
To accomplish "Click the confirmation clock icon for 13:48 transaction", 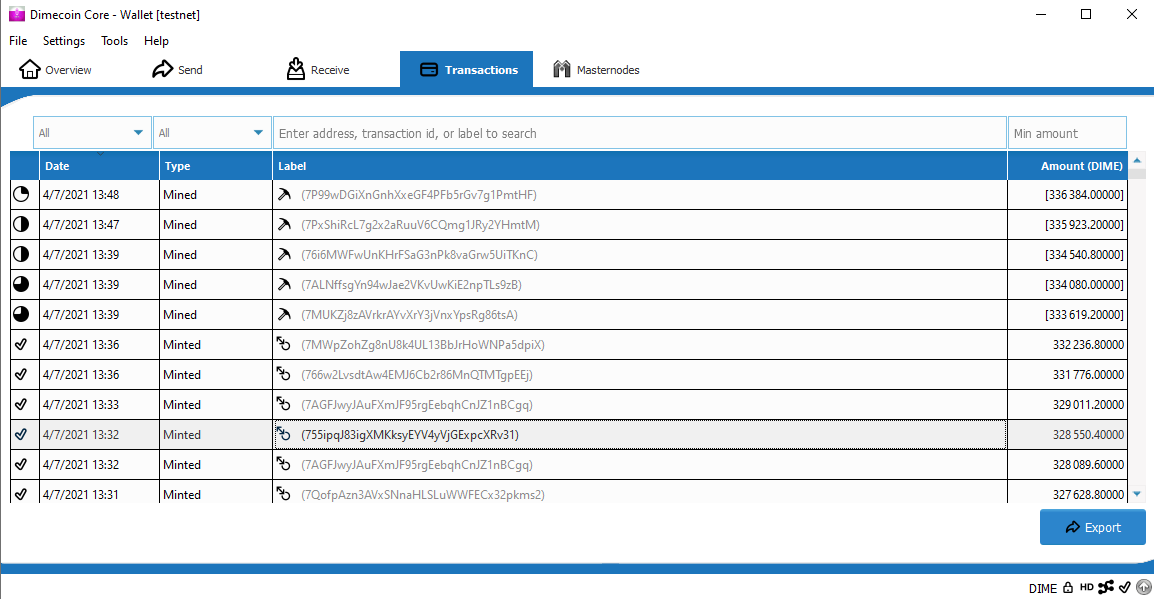I will (x=21, y=194).
